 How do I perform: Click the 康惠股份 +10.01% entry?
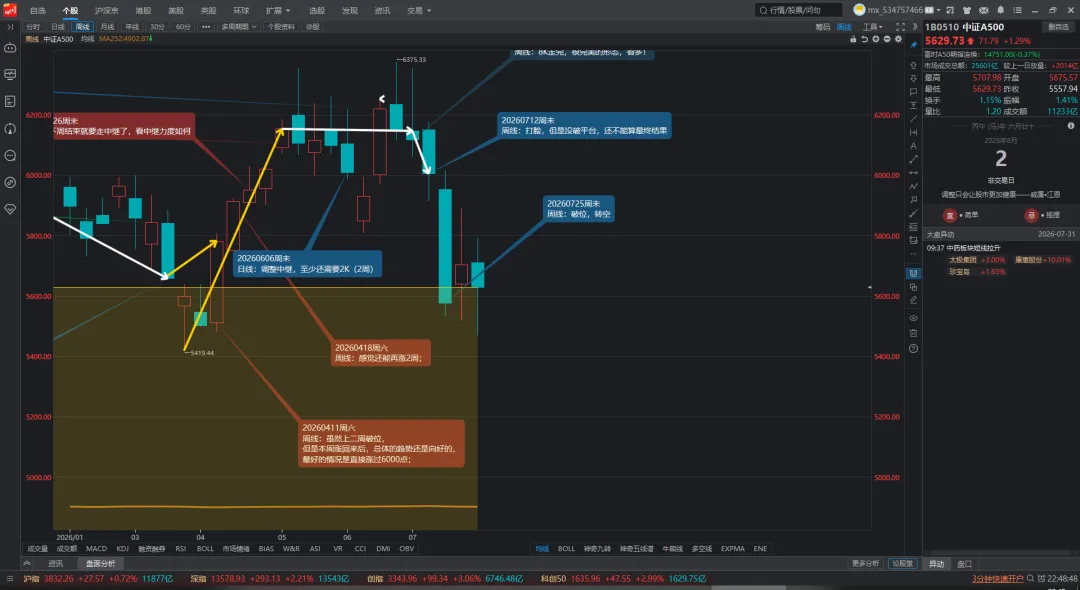click(x=1043, y=260)
